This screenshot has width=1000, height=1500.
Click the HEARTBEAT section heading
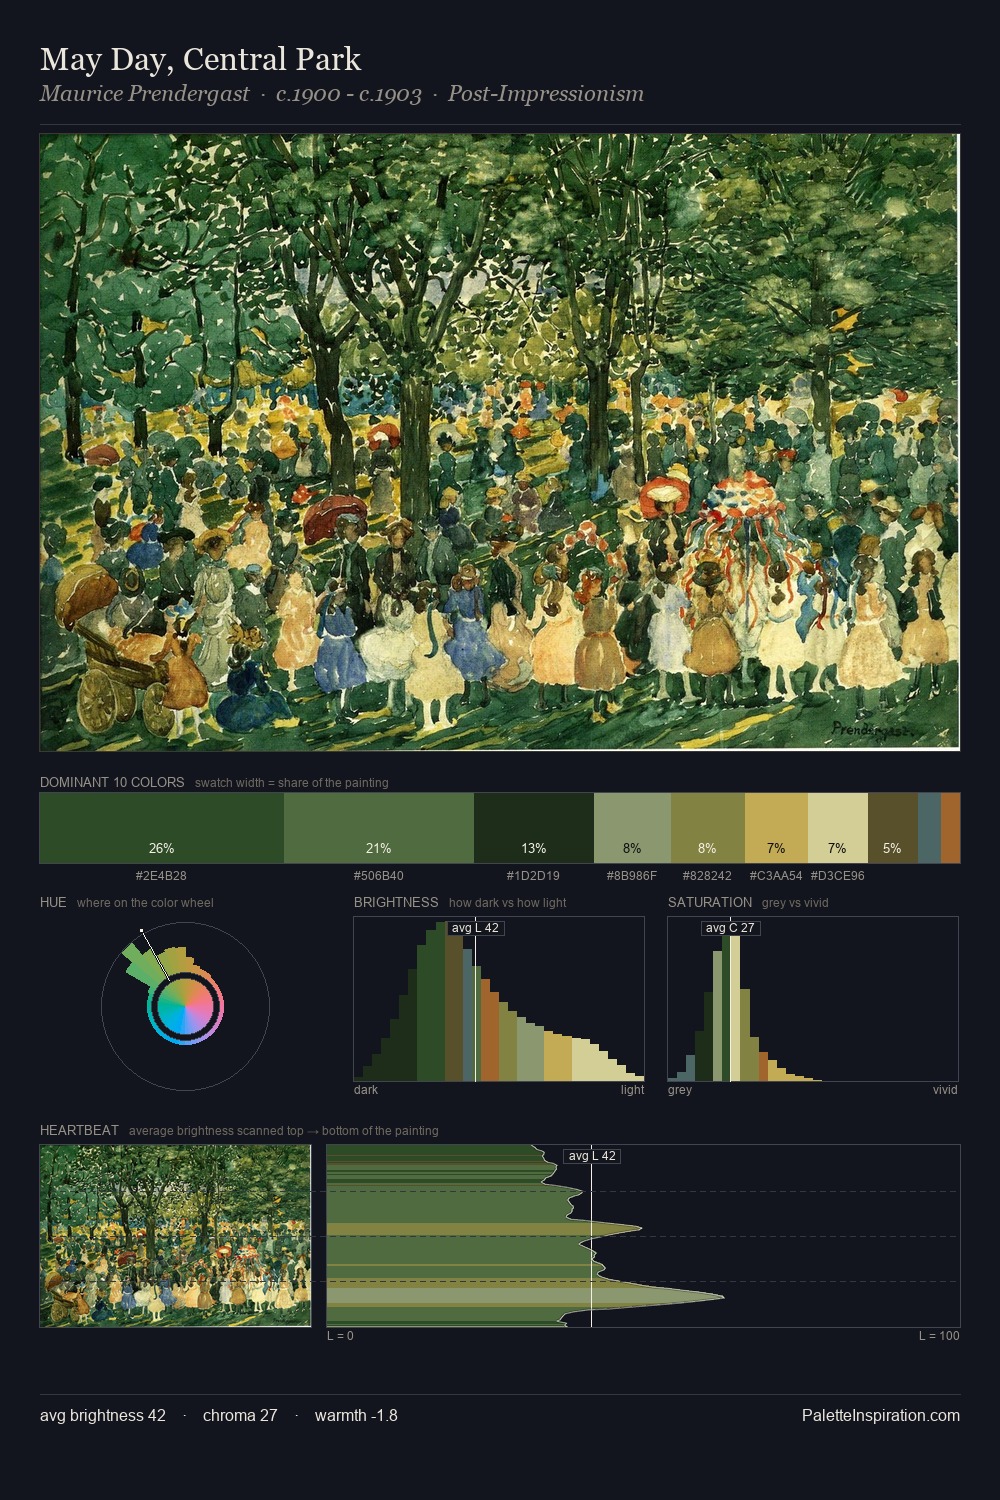pyautogui.click(x=79, y=1130)
